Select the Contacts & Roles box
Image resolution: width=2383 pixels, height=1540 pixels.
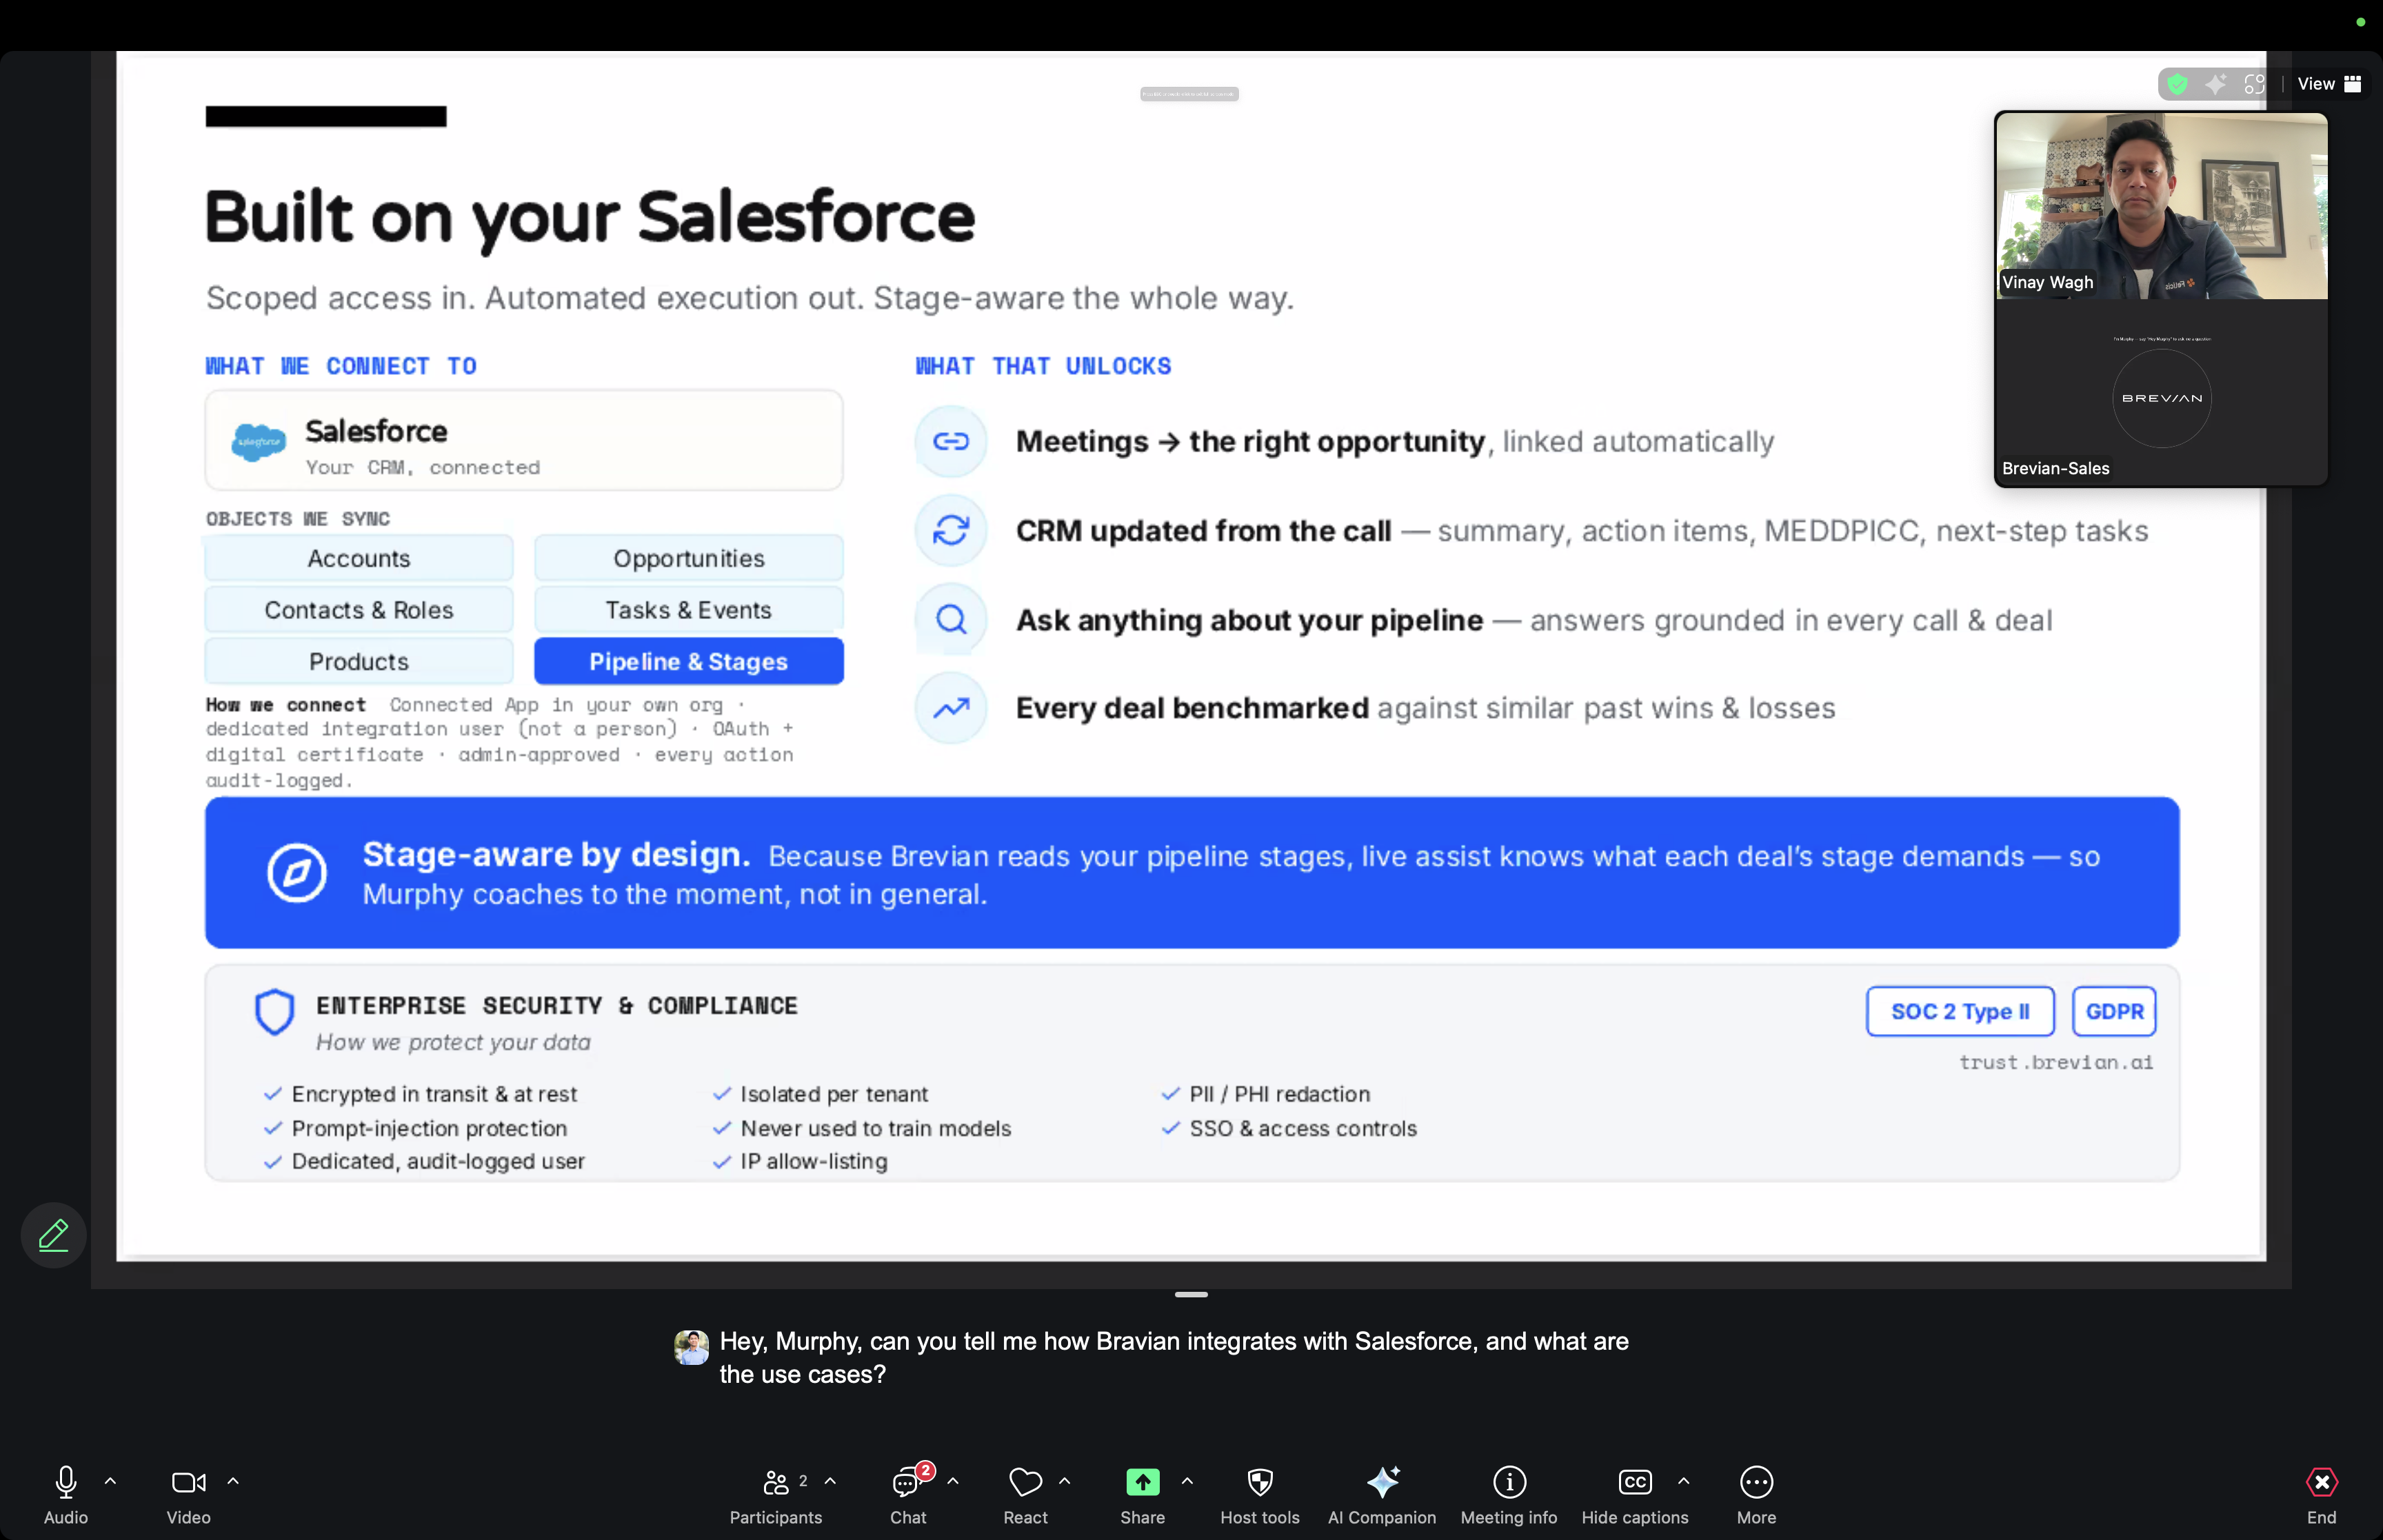(359, 610)
